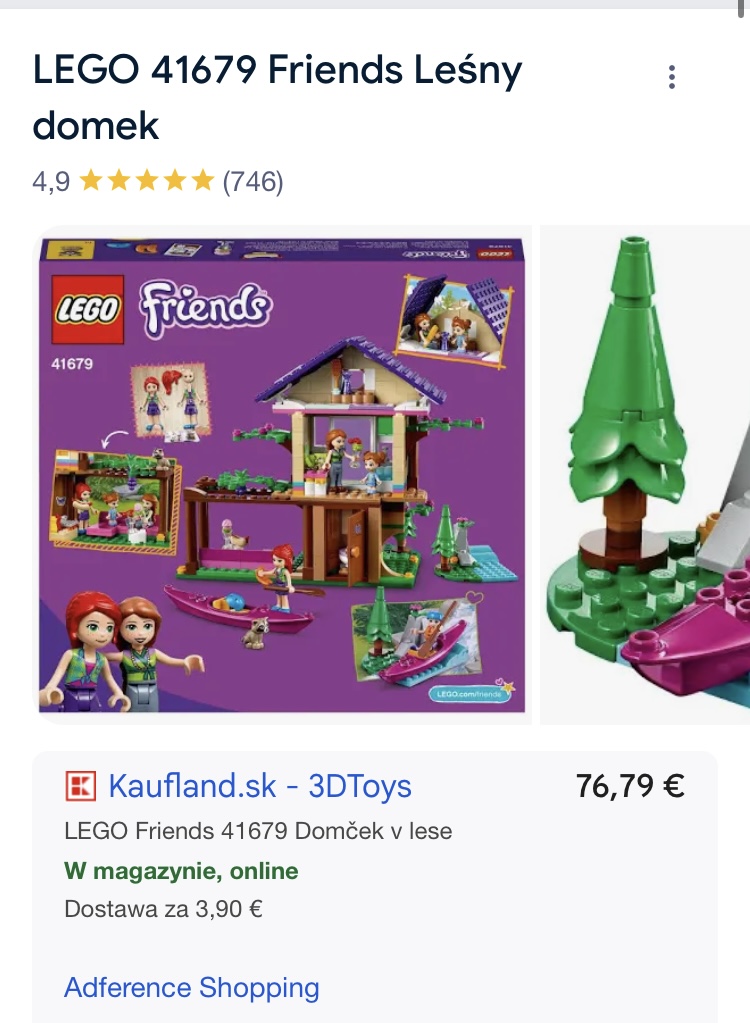
Task: Open the LEGO Friends box product image
Action: 282,474
